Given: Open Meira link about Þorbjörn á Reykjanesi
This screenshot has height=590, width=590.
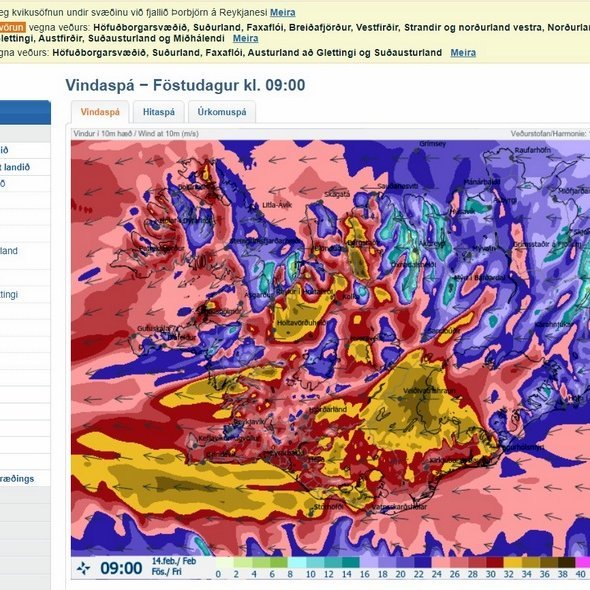Looking at the screenshot, I should (x=283, y=12).
